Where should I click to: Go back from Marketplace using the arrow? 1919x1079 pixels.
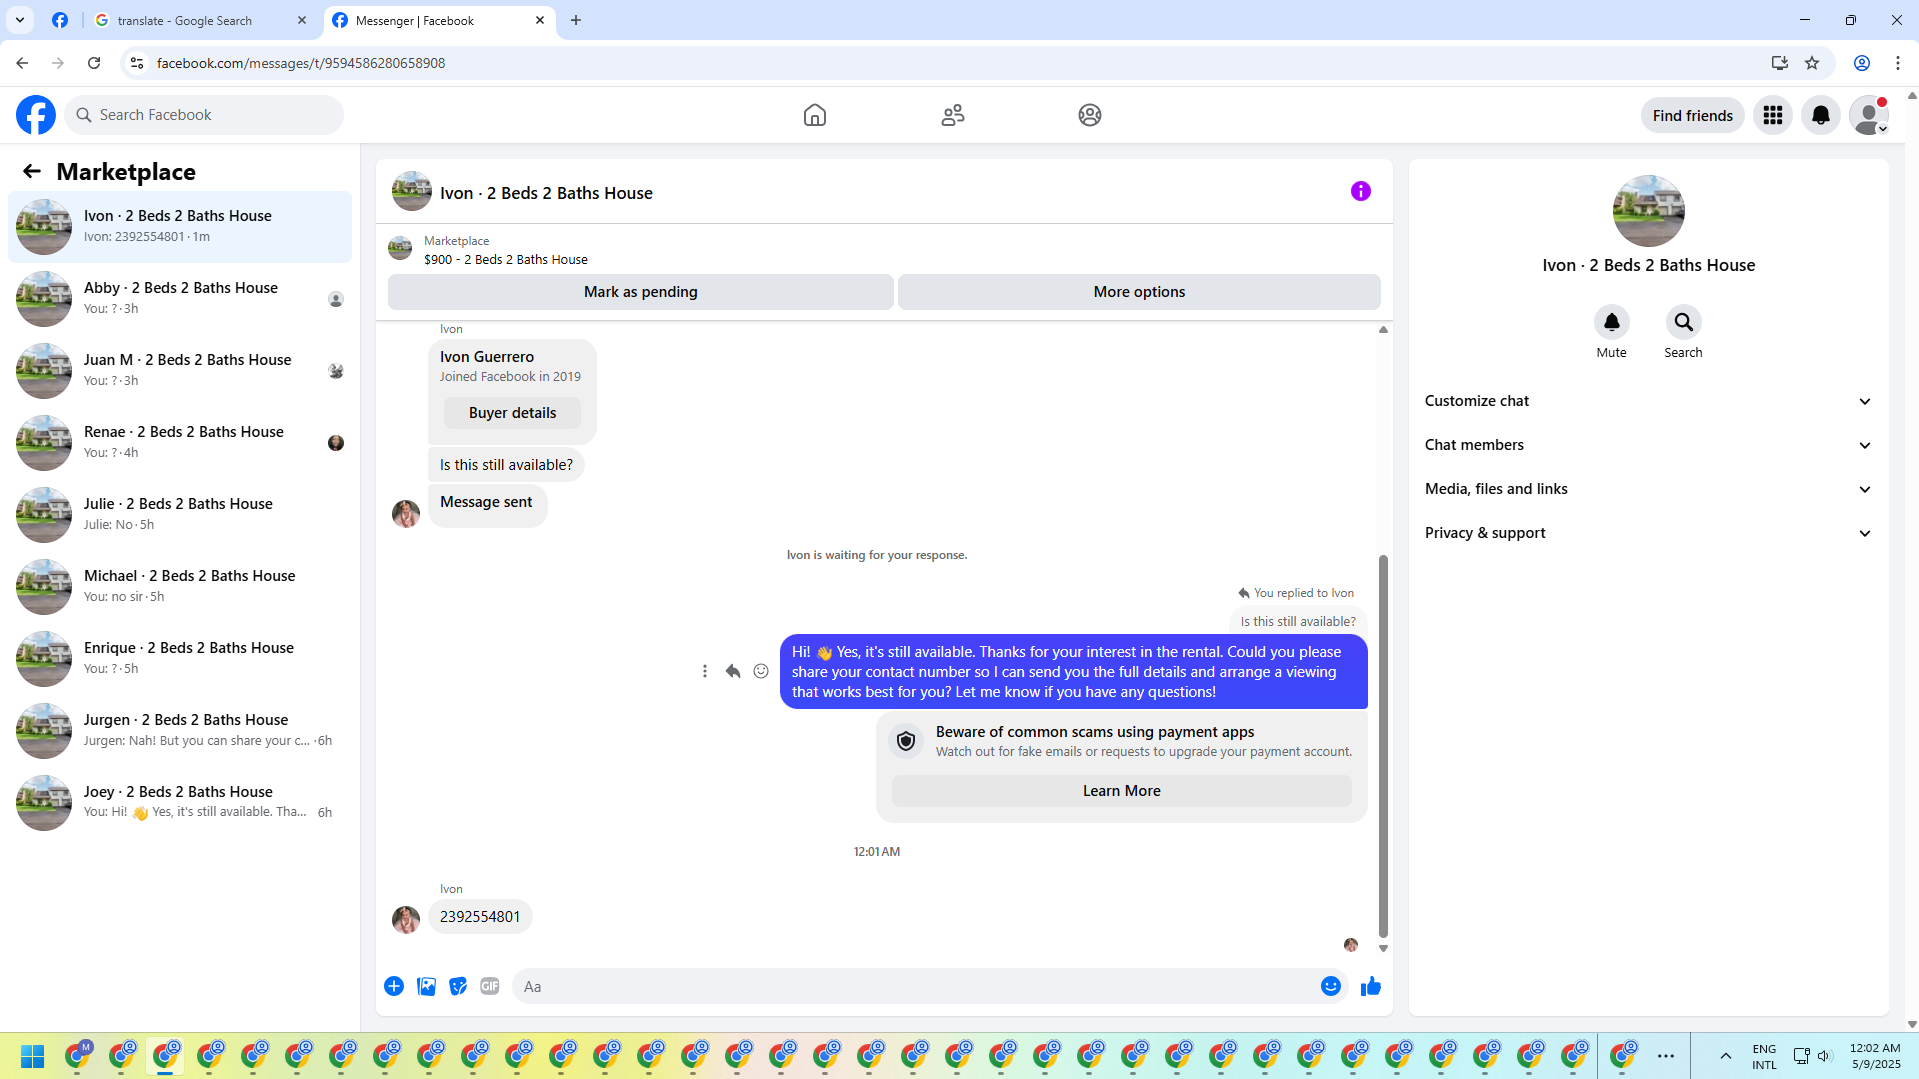[32, 171]
